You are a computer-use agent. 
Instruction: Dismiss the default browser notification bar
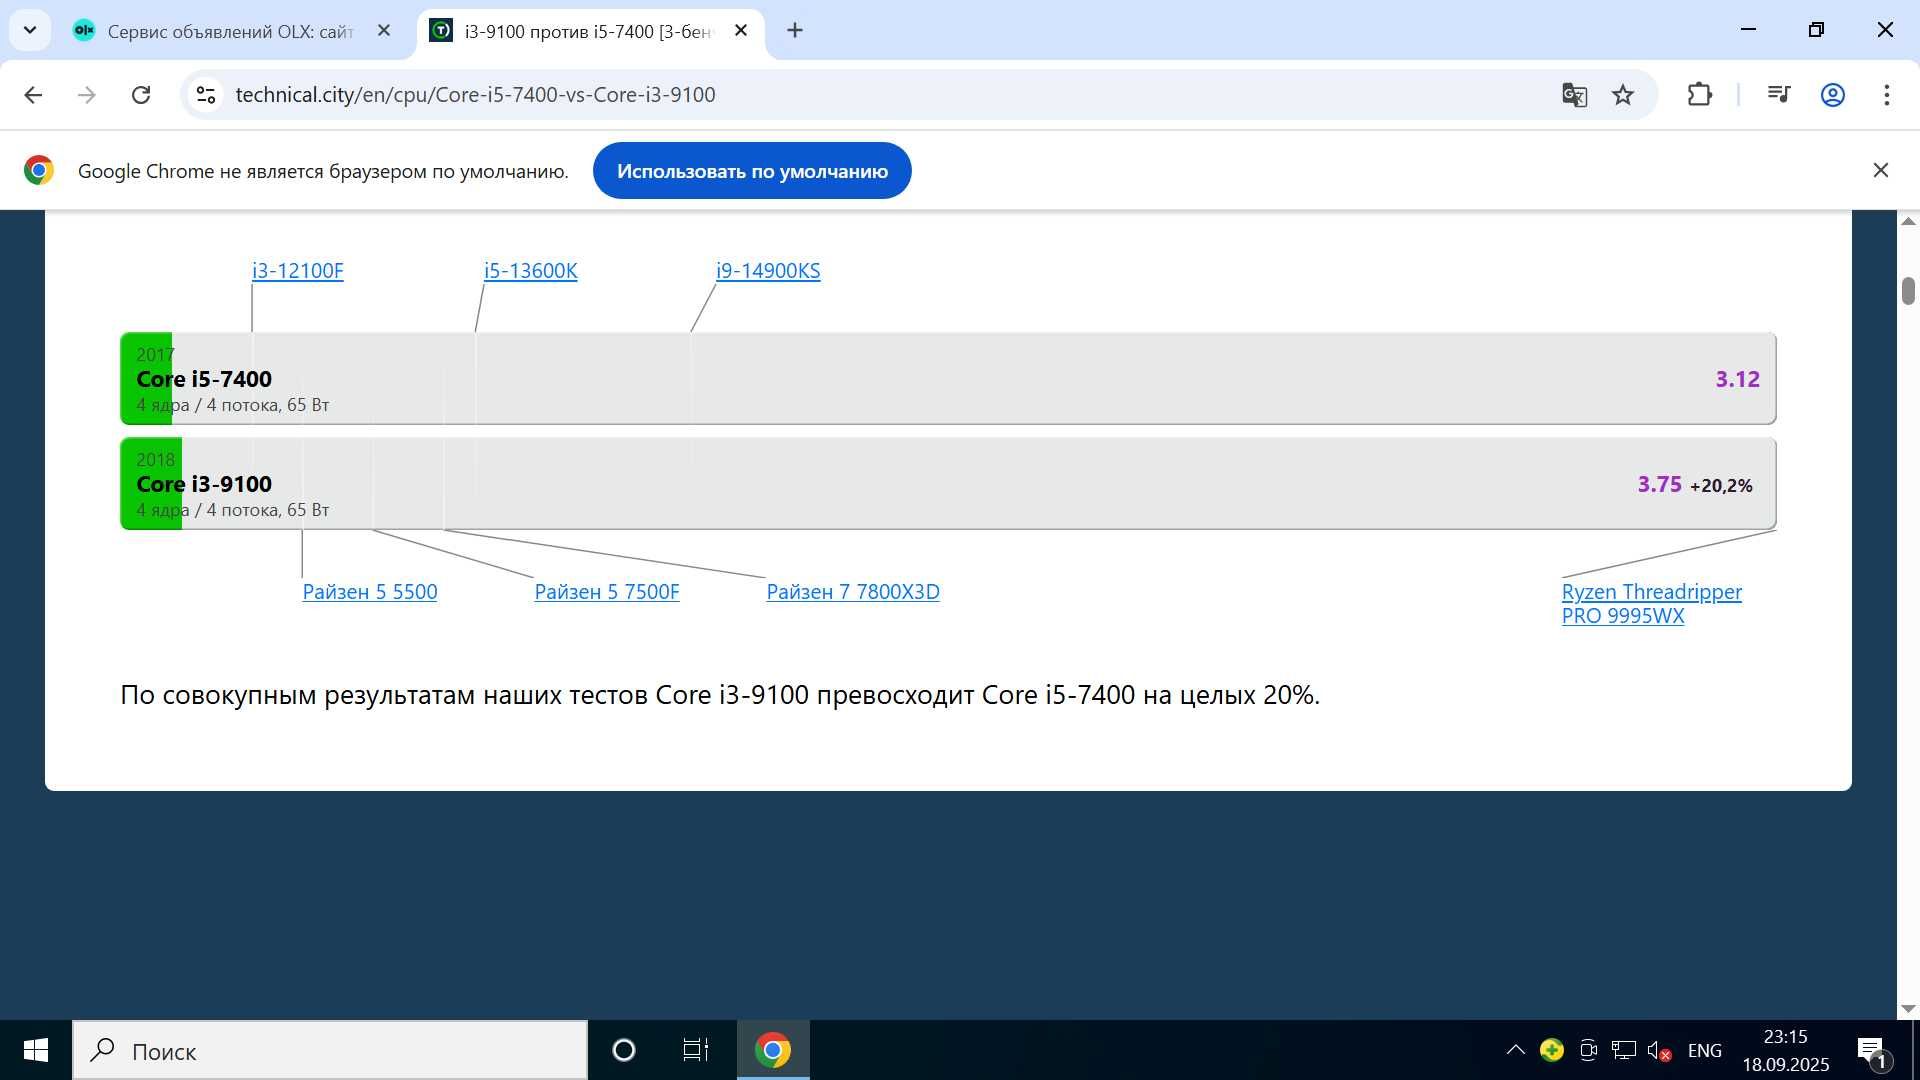tap(1881, 171)
